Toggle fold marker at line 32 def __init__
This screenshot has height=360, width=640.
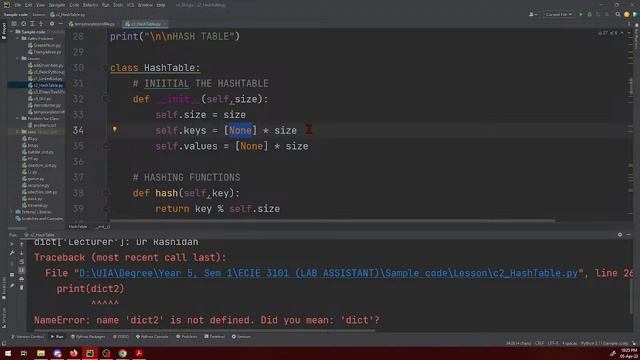point(105,99)
